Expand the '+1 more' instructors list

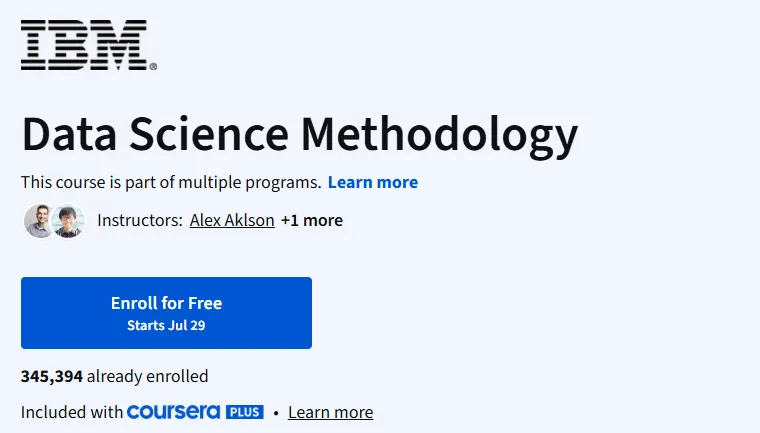[312, 220]
